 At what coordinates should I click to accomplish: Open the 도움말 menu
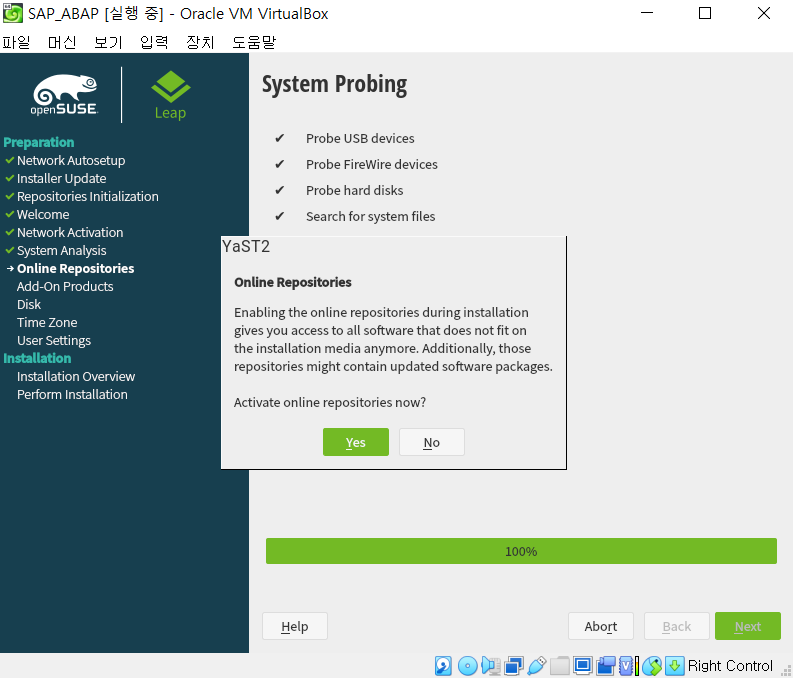[x=254, y=42]
